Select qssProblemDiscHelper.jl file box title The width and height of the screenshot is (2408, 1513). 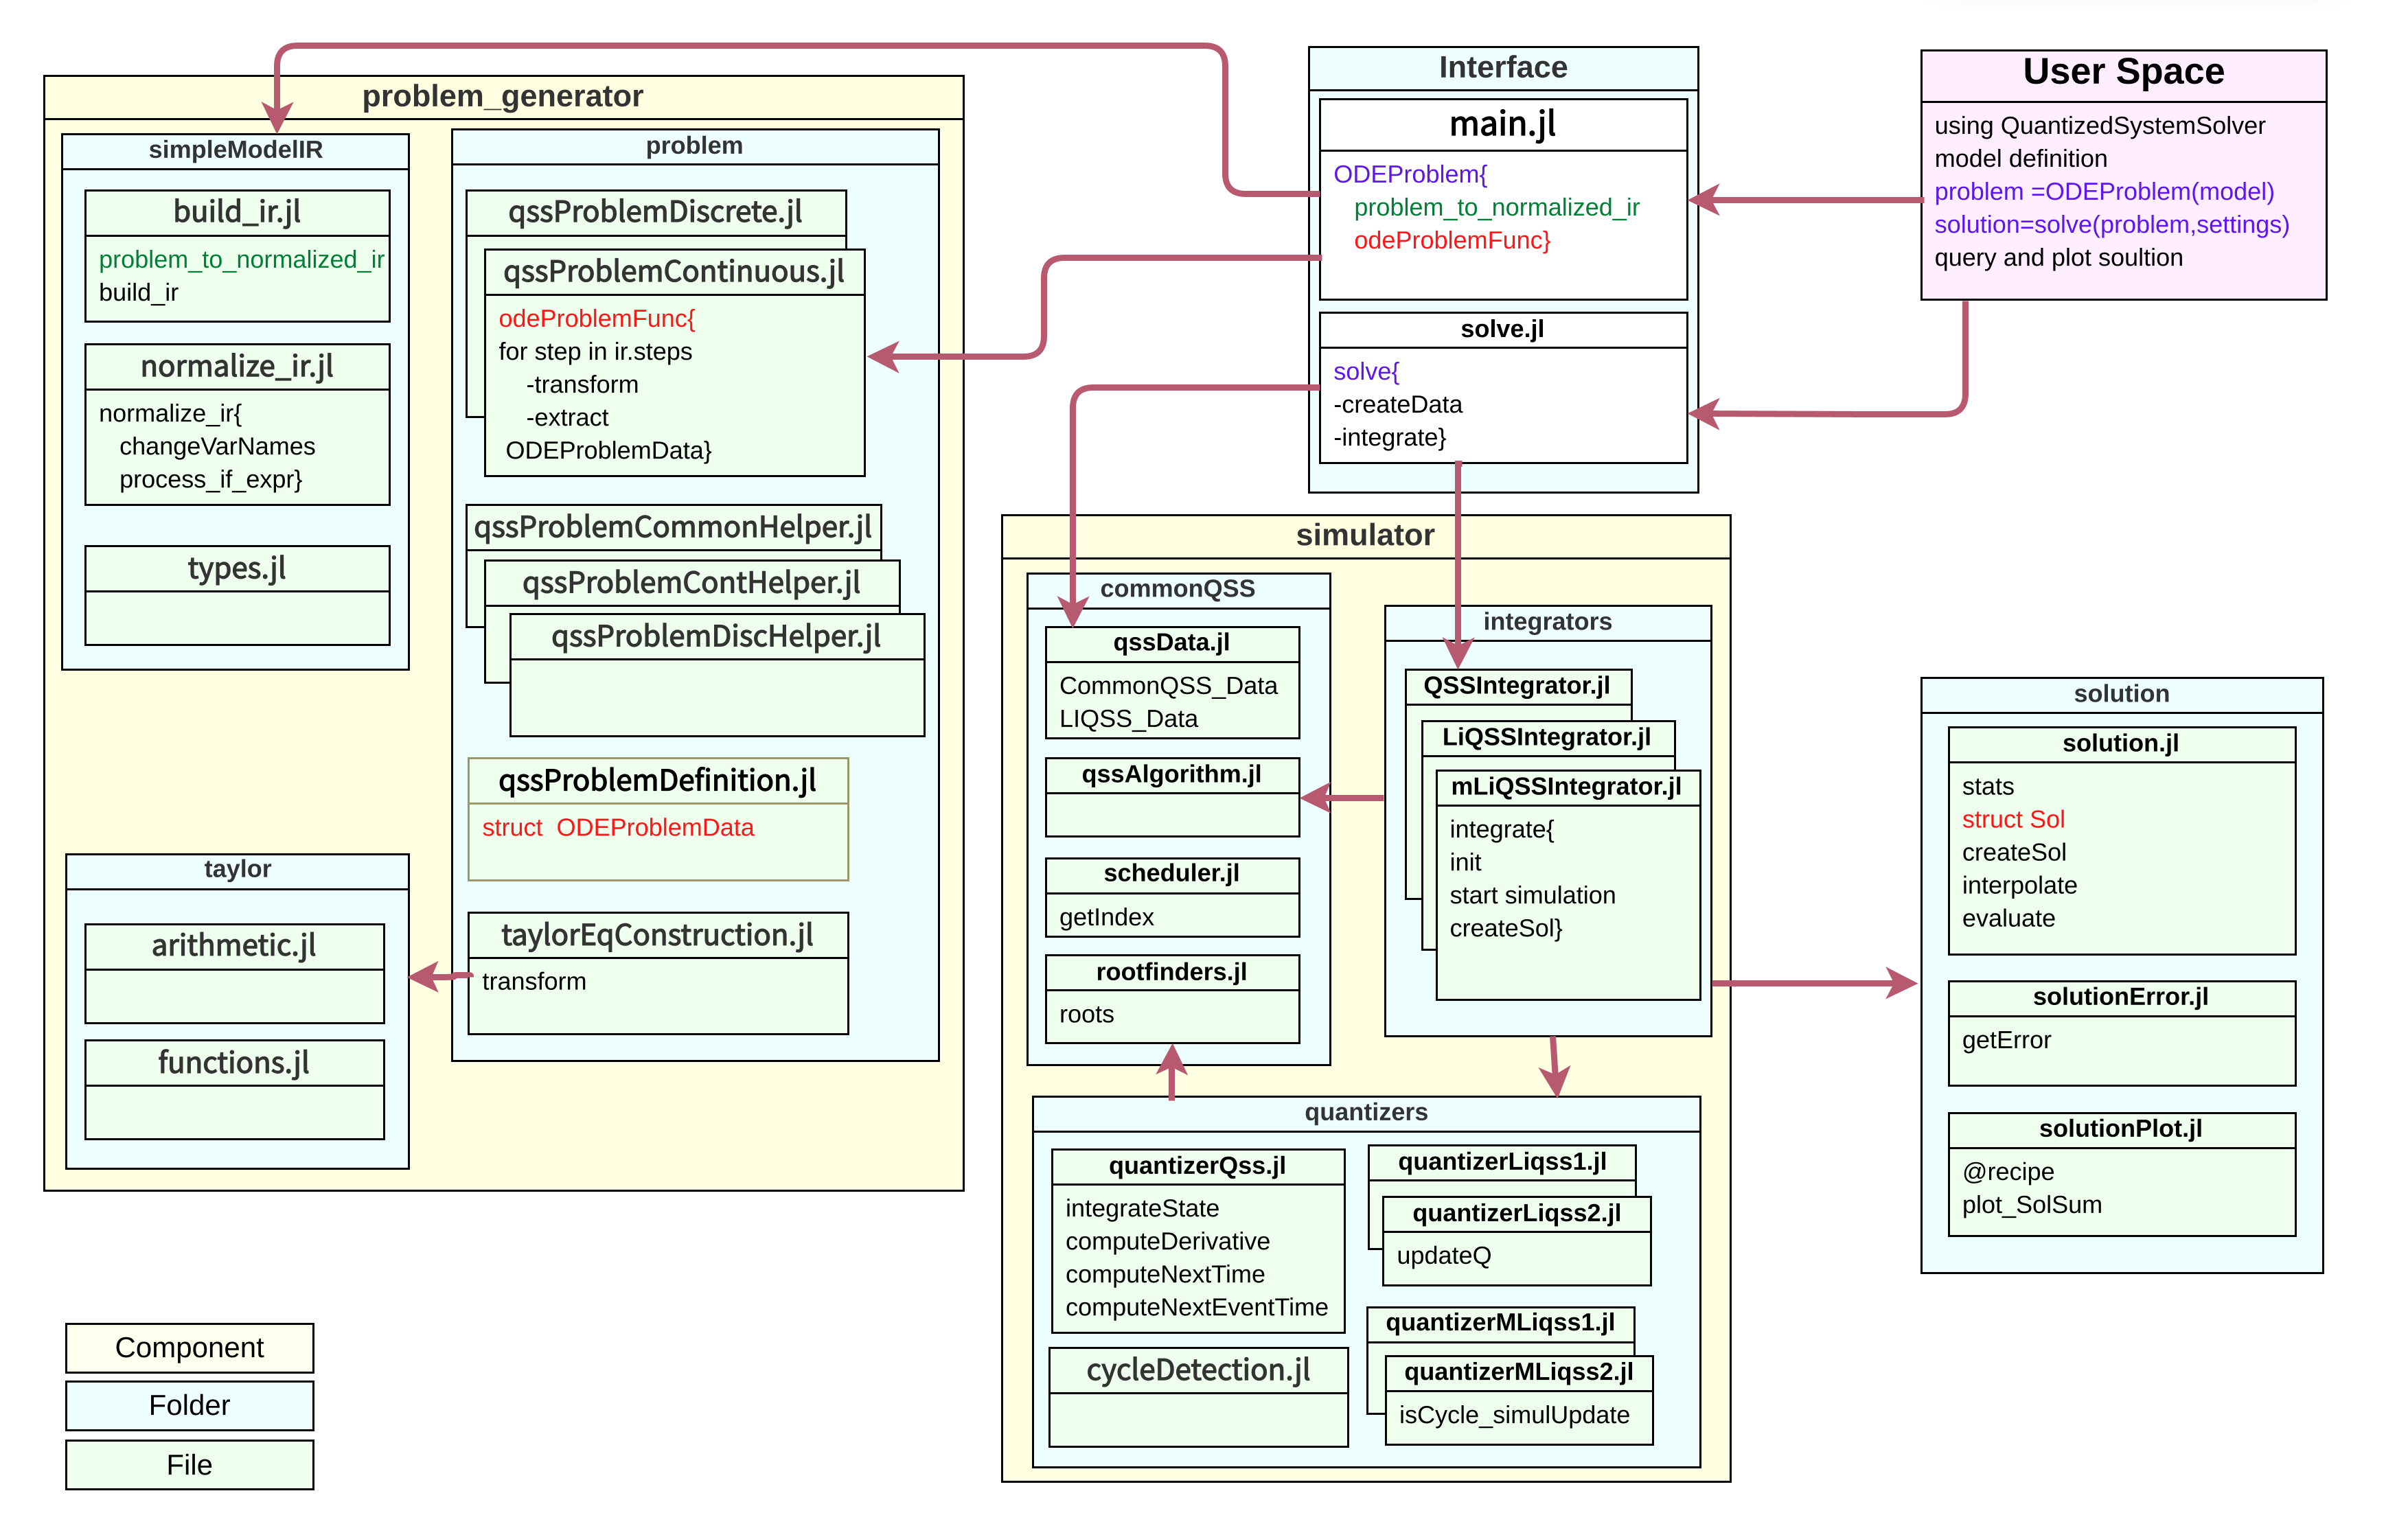pyautogui.click(x=716, y=637)
